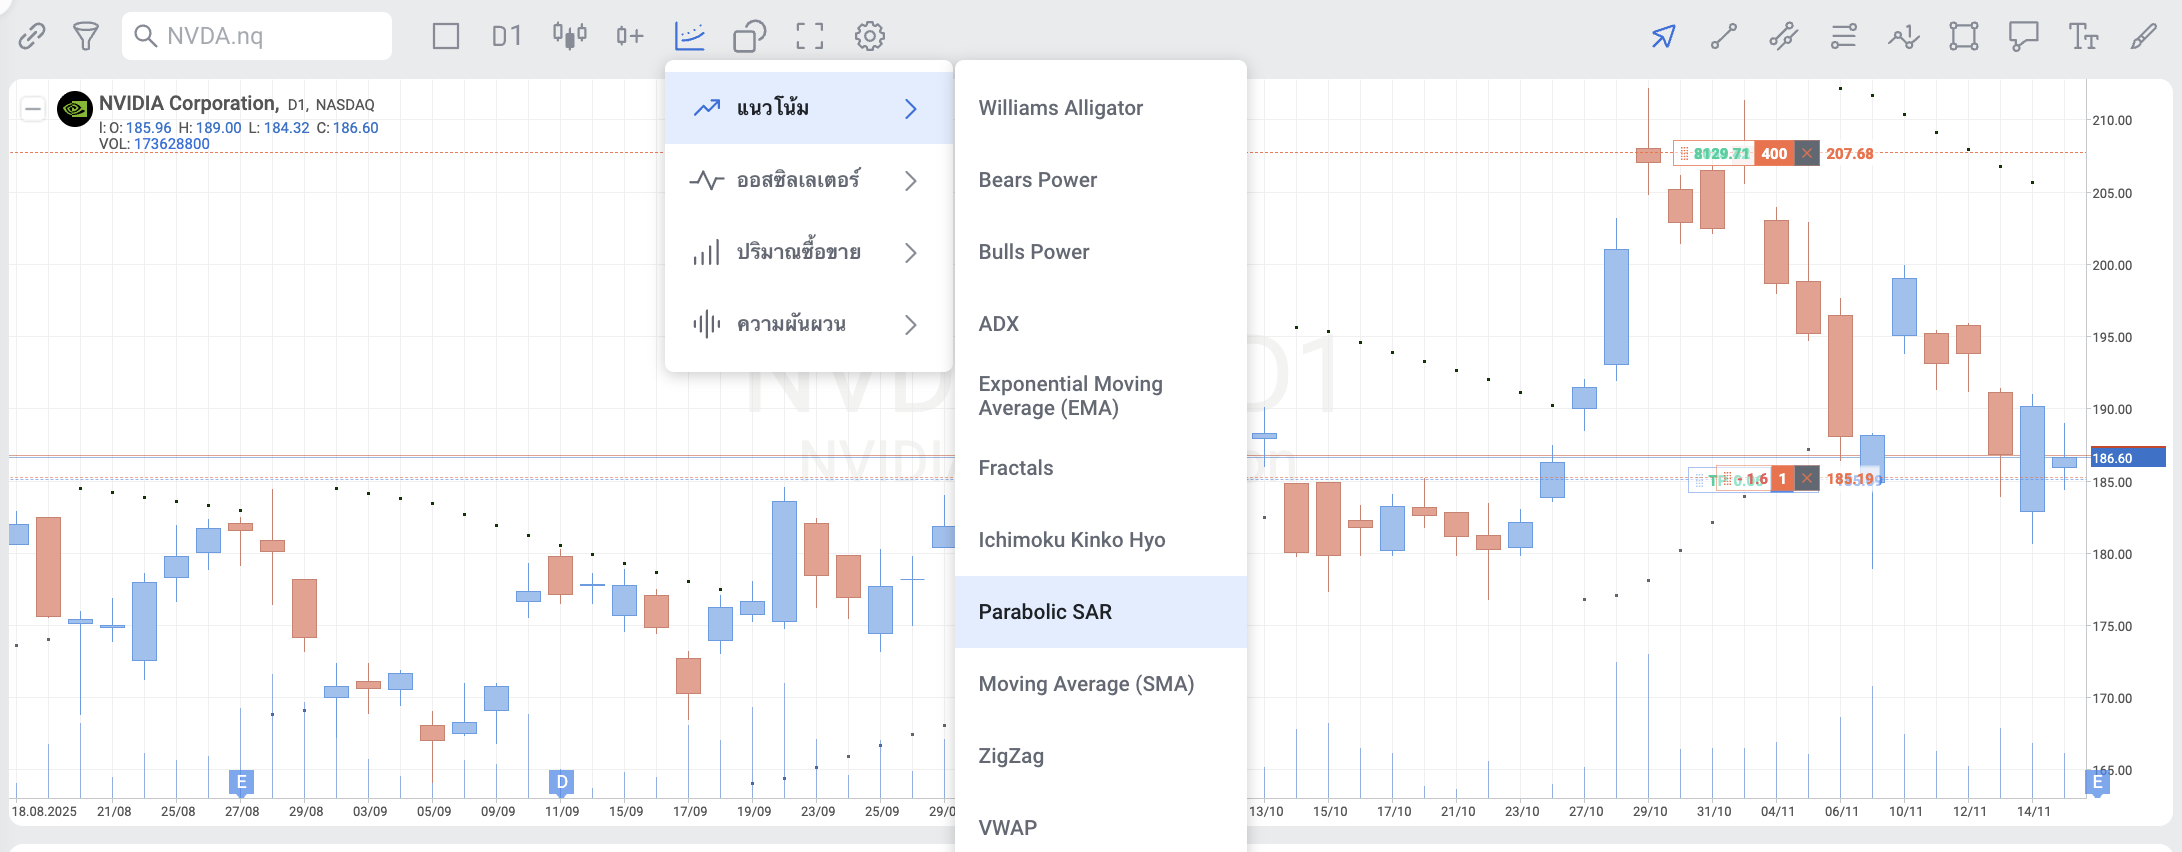Expand chevron beside ออสซิลเลเตอร์
The image size is (2182, 852).
[x=910, y=180]
